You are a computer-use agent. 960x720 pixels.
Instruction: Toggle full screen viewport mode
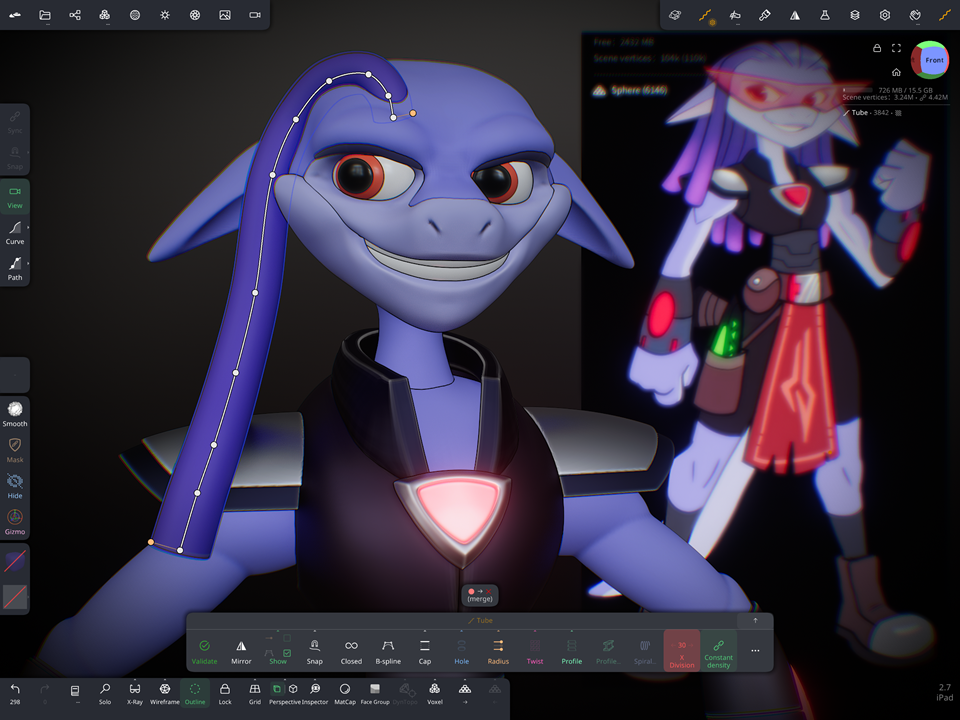pyautogui.click(x=896, y=48)
